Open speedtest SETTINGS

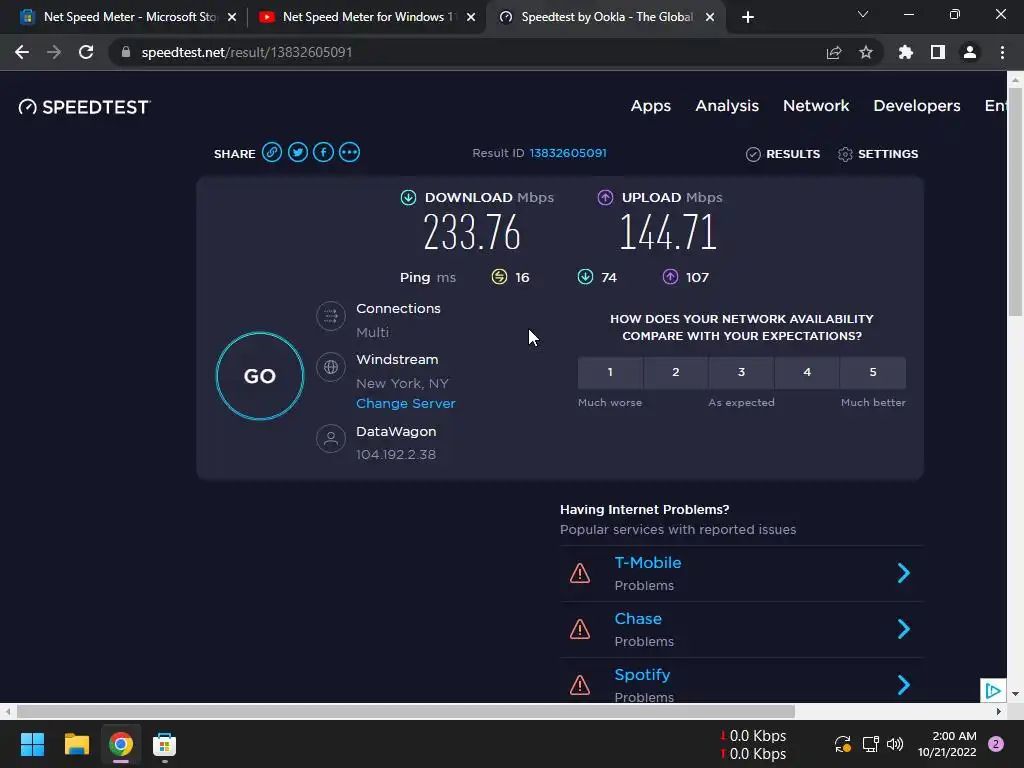click(878, 154)
